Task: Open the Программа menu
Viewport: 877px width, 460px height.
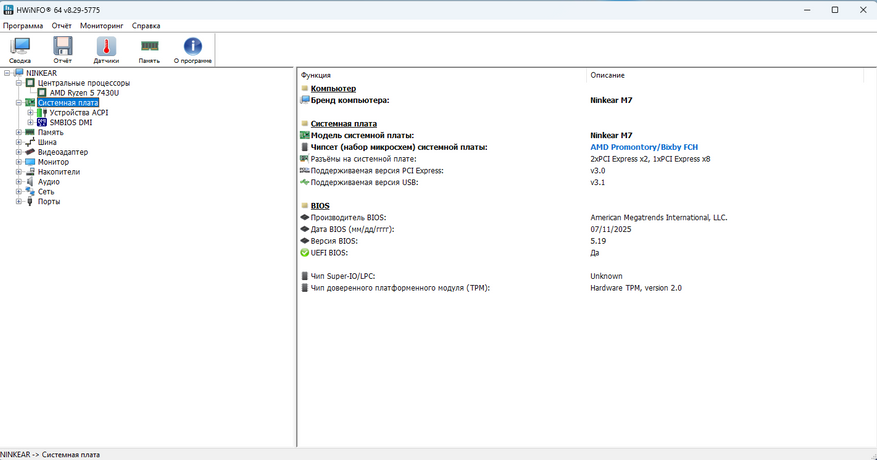Action: (22, 24)
